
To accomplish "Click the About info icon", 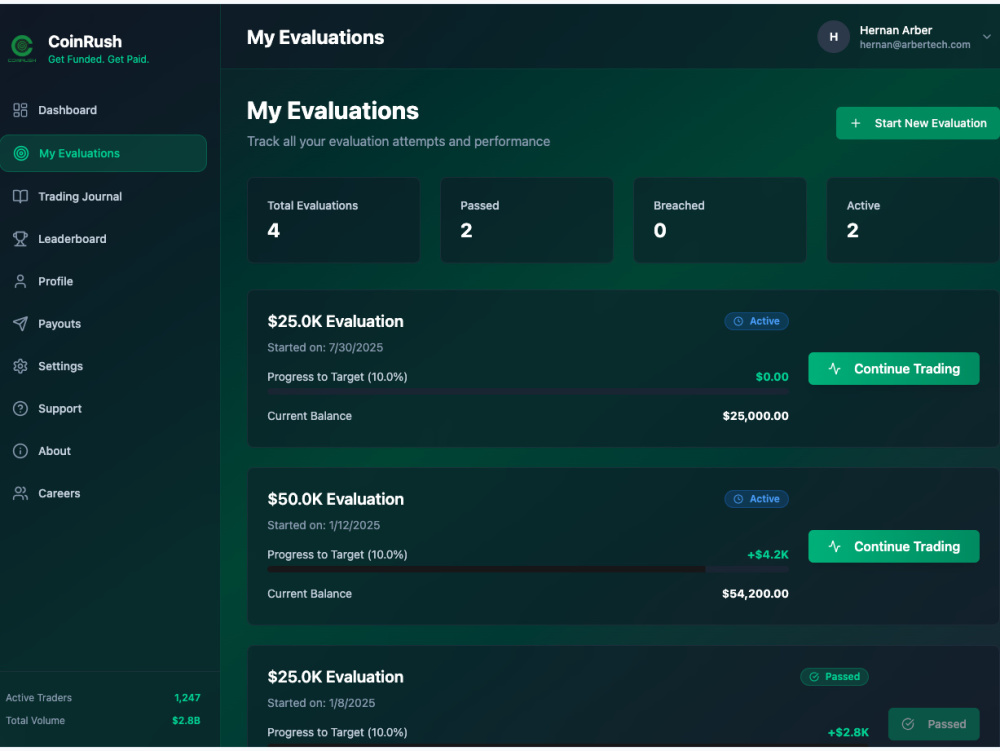I will (20, 451).
